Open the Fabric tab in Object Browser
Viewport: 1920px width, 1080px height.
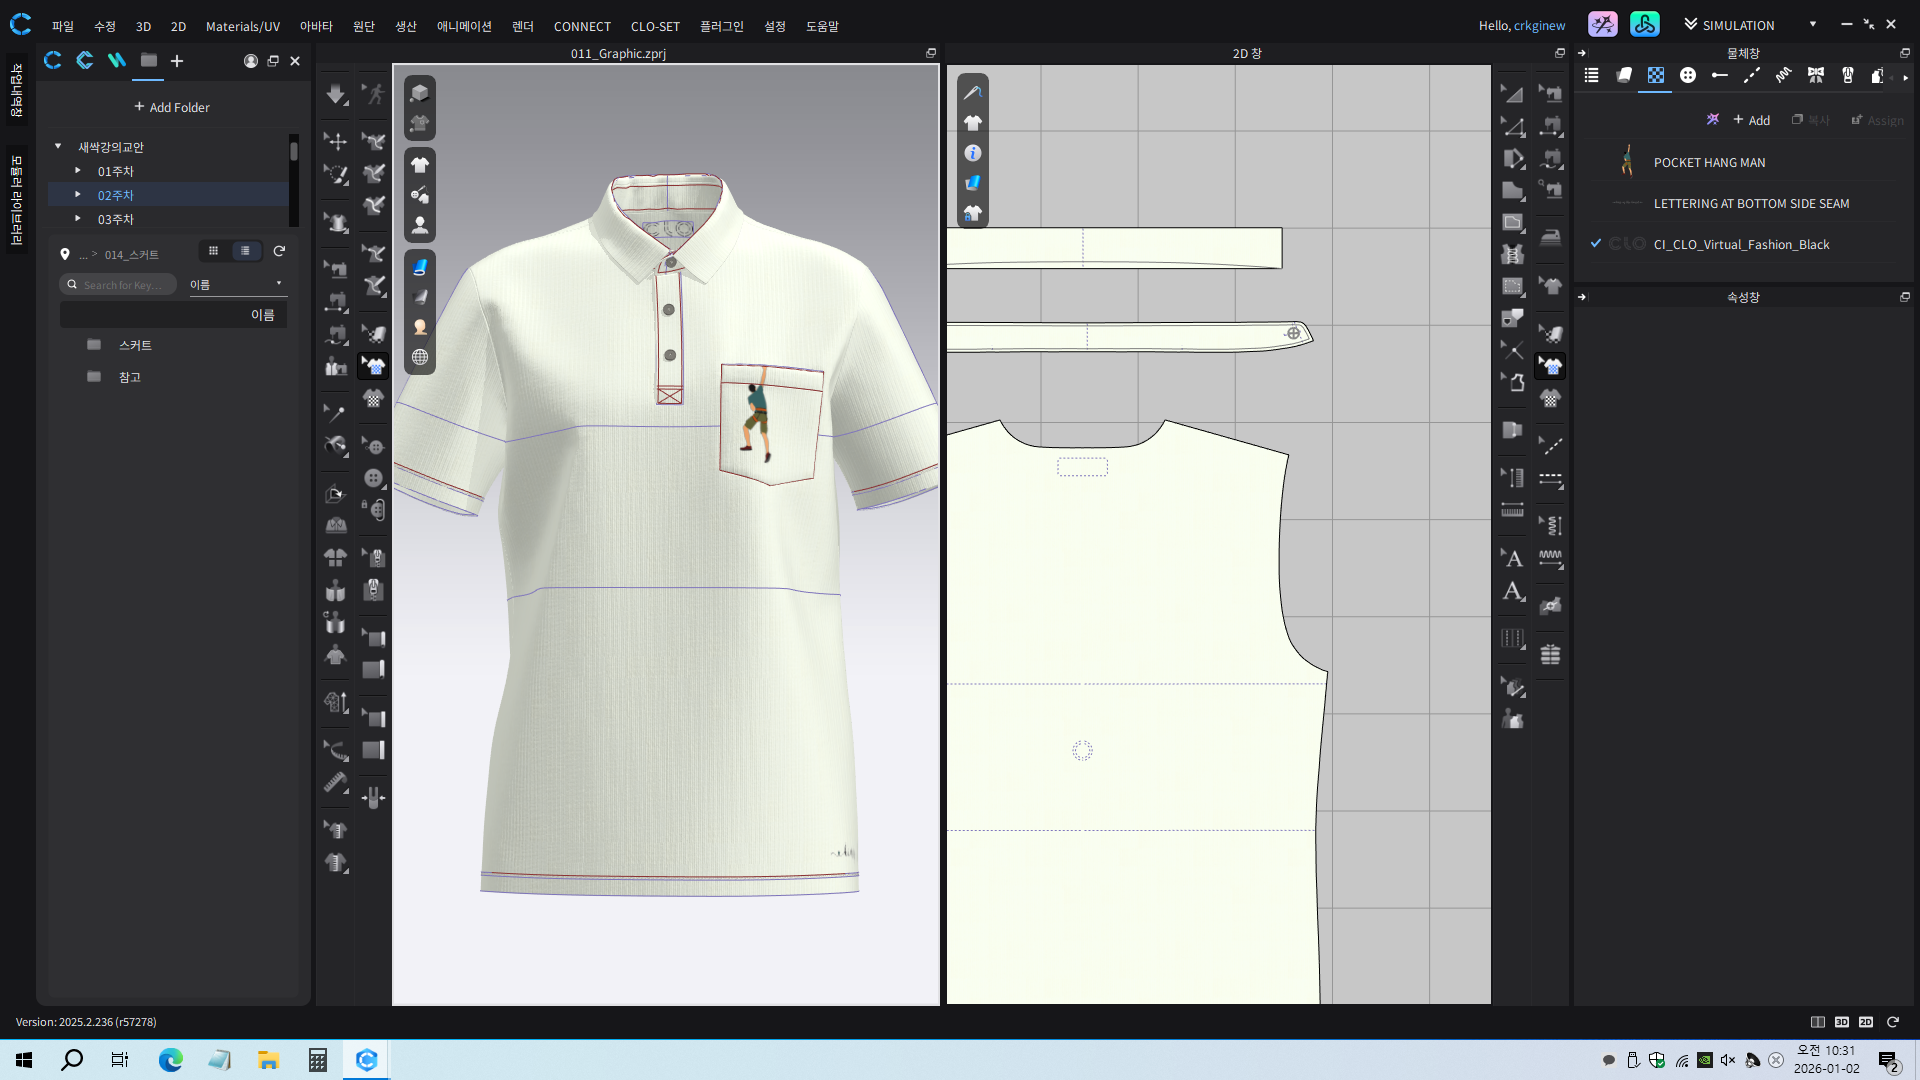1624,75
